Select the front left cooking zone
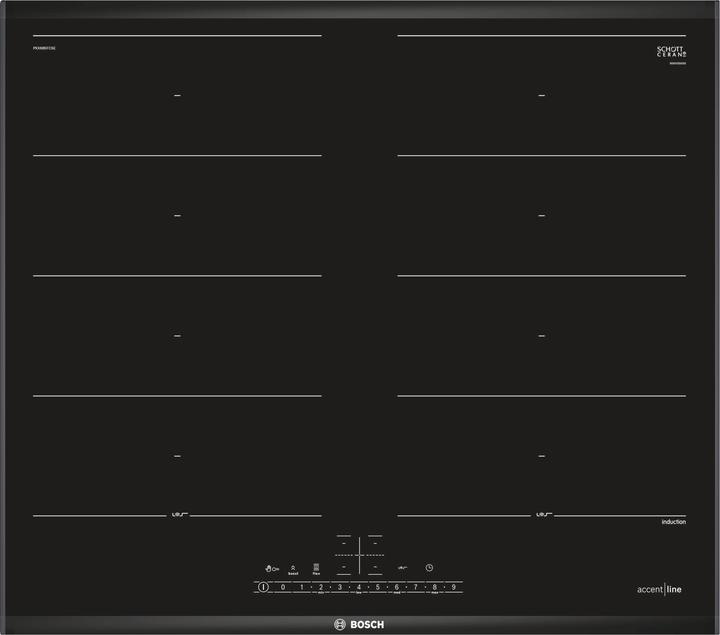This screenshot has width=720, height=635. 343,567
